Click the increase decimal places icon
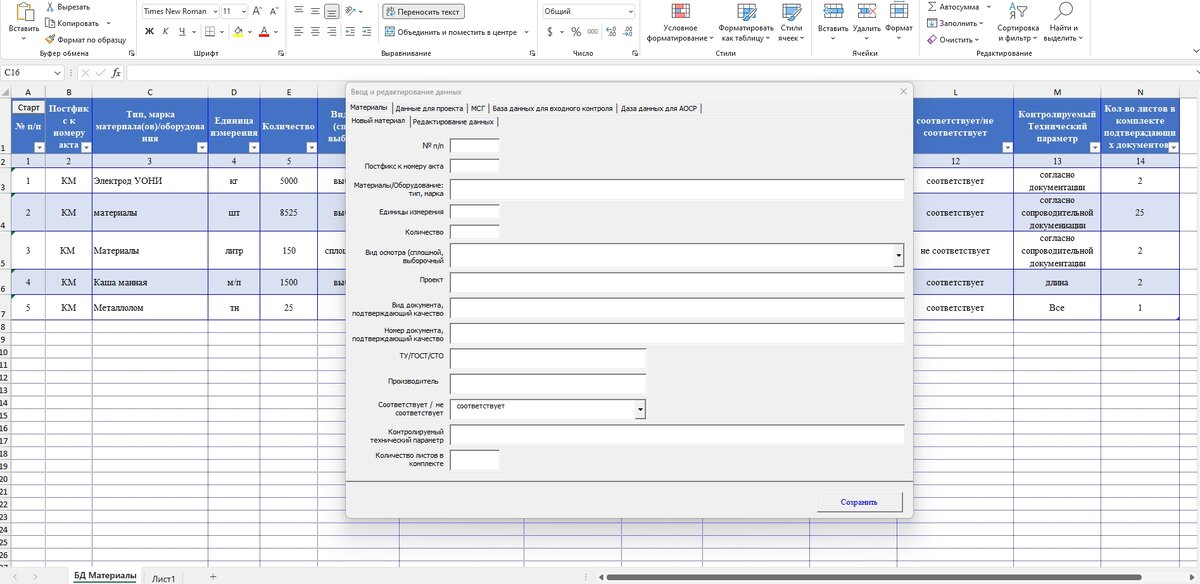The height and width of the screenshot is (584, 1200). 609,31
